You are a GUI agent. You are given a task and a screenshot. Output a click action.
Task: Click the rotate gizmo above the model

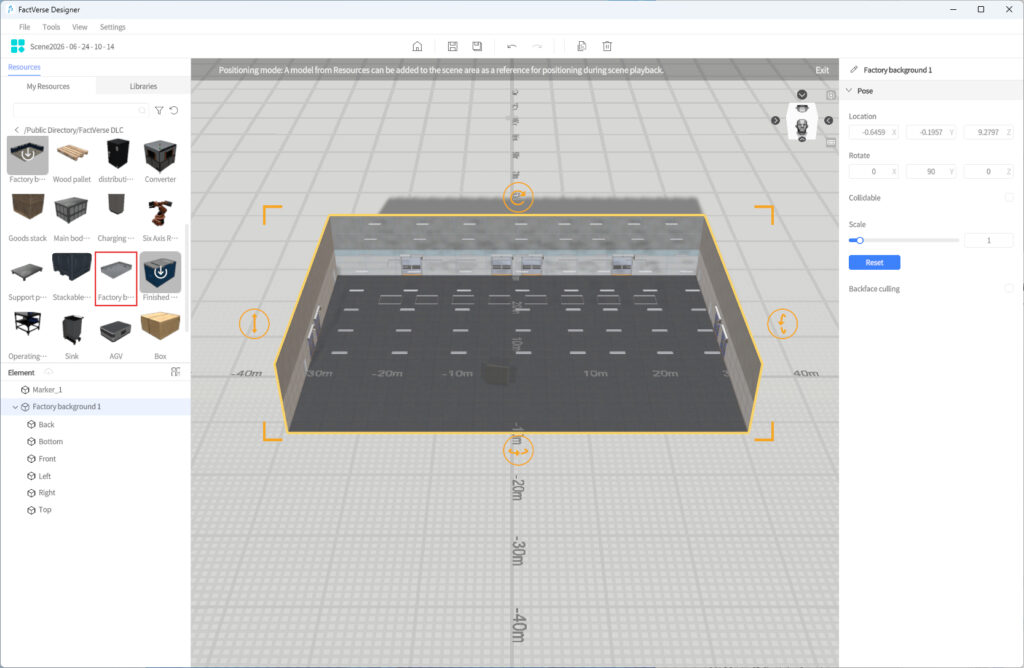[x=519, y=197]
